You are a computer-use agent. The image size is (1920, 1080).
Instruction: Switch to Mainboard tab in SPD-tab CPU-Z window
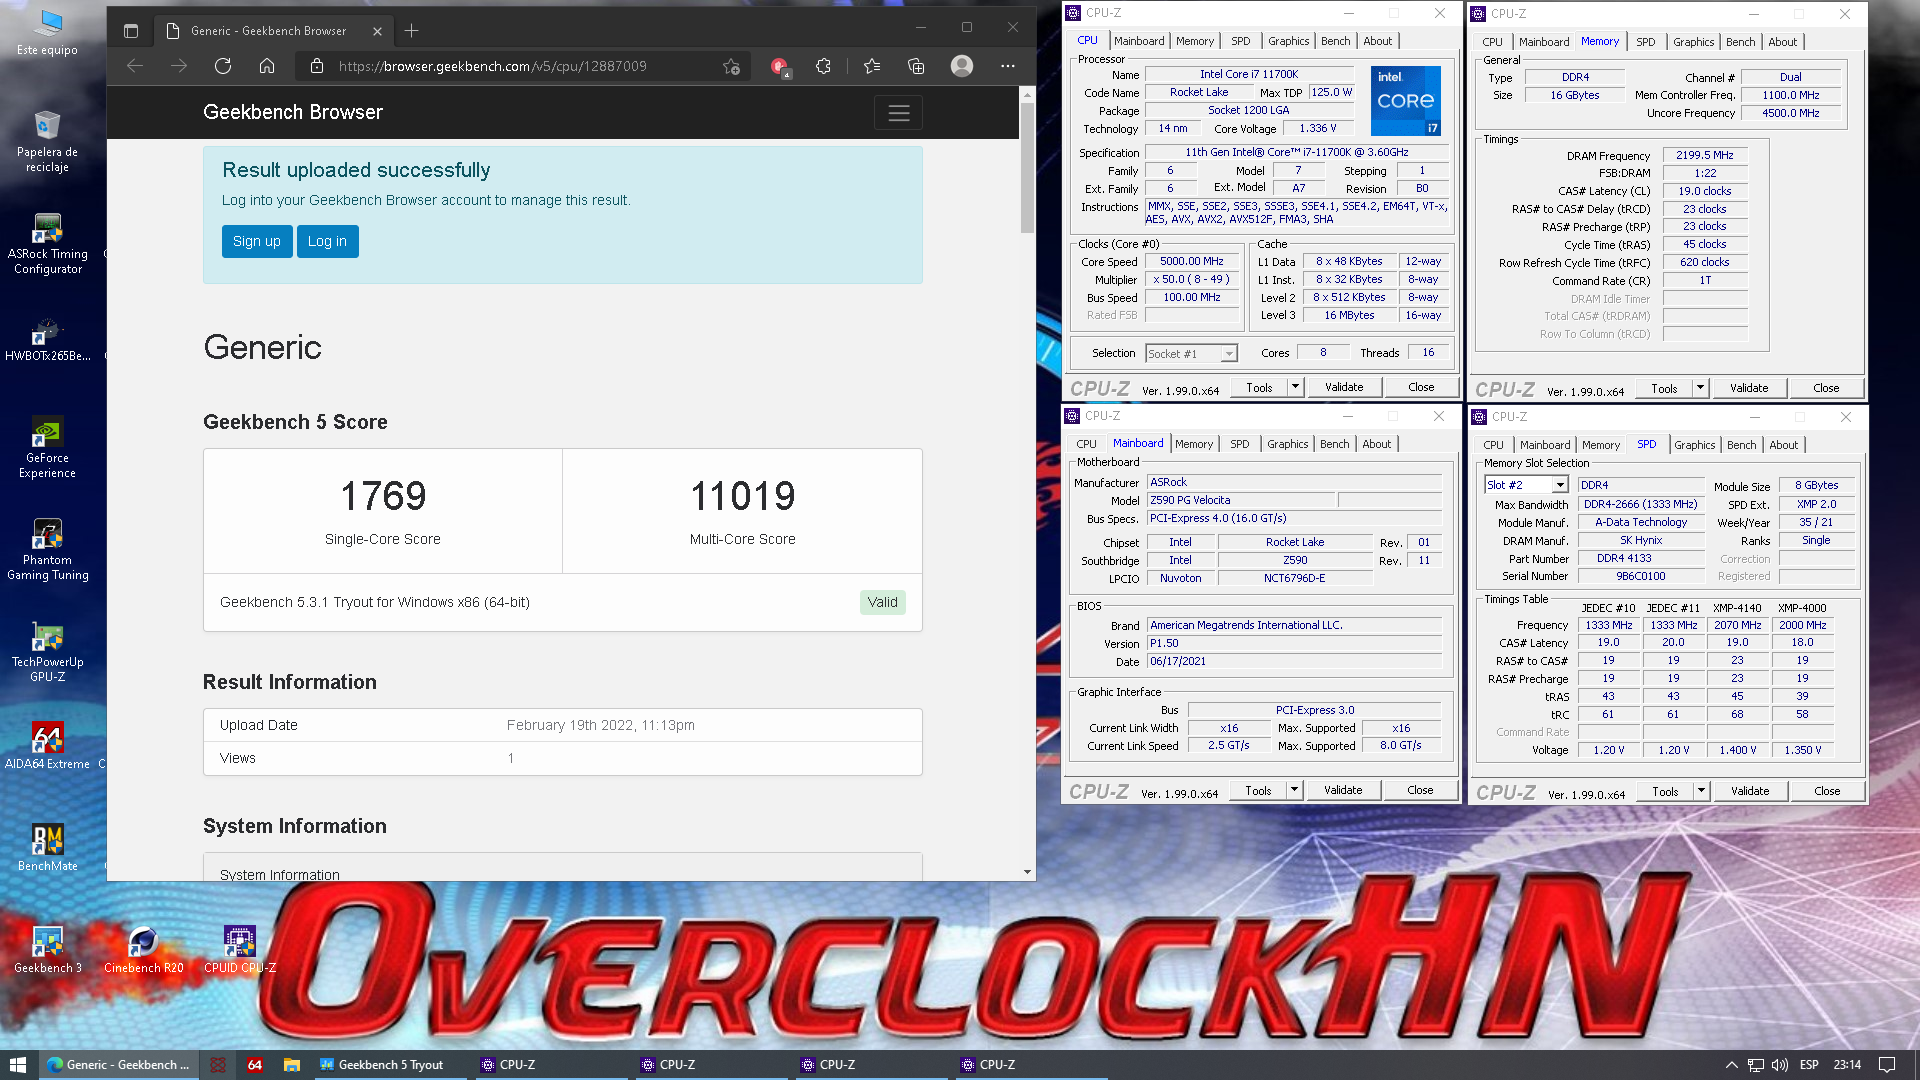tap(1545, 445)
